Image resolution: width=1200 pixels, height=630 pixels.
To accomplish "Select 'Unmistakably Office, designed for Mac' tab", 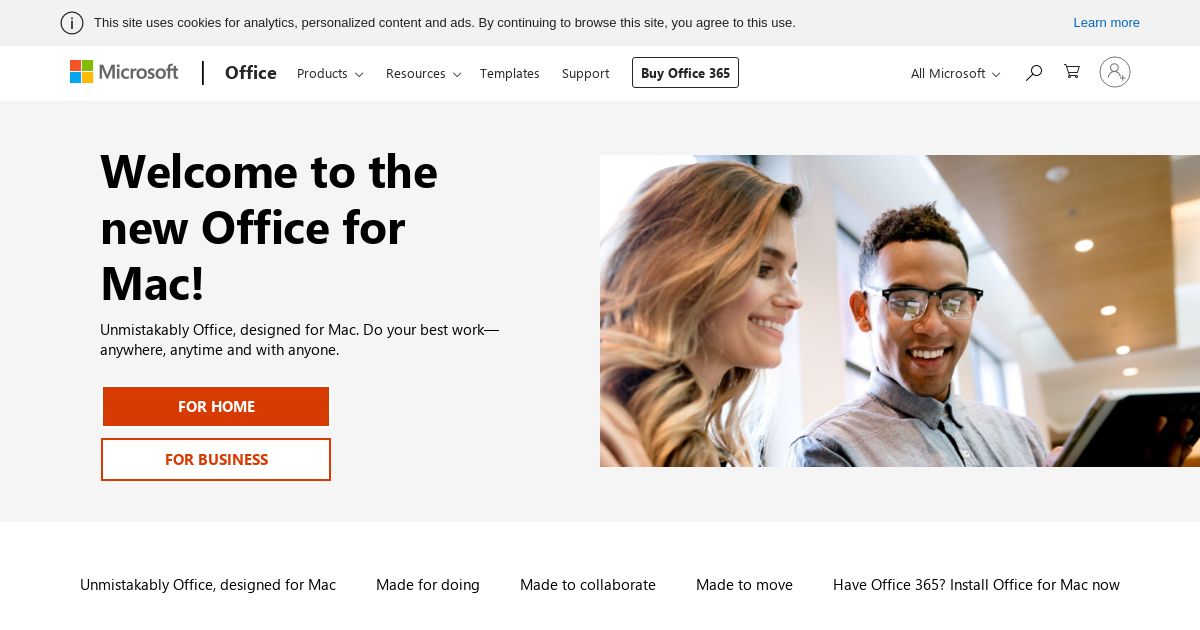I will (x=208, y=585).
